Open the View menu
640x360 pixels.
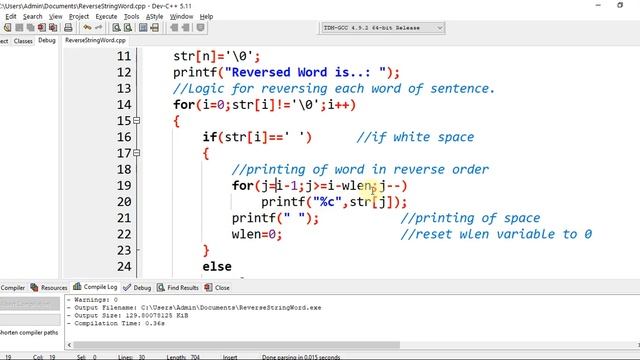coord(56,16)
